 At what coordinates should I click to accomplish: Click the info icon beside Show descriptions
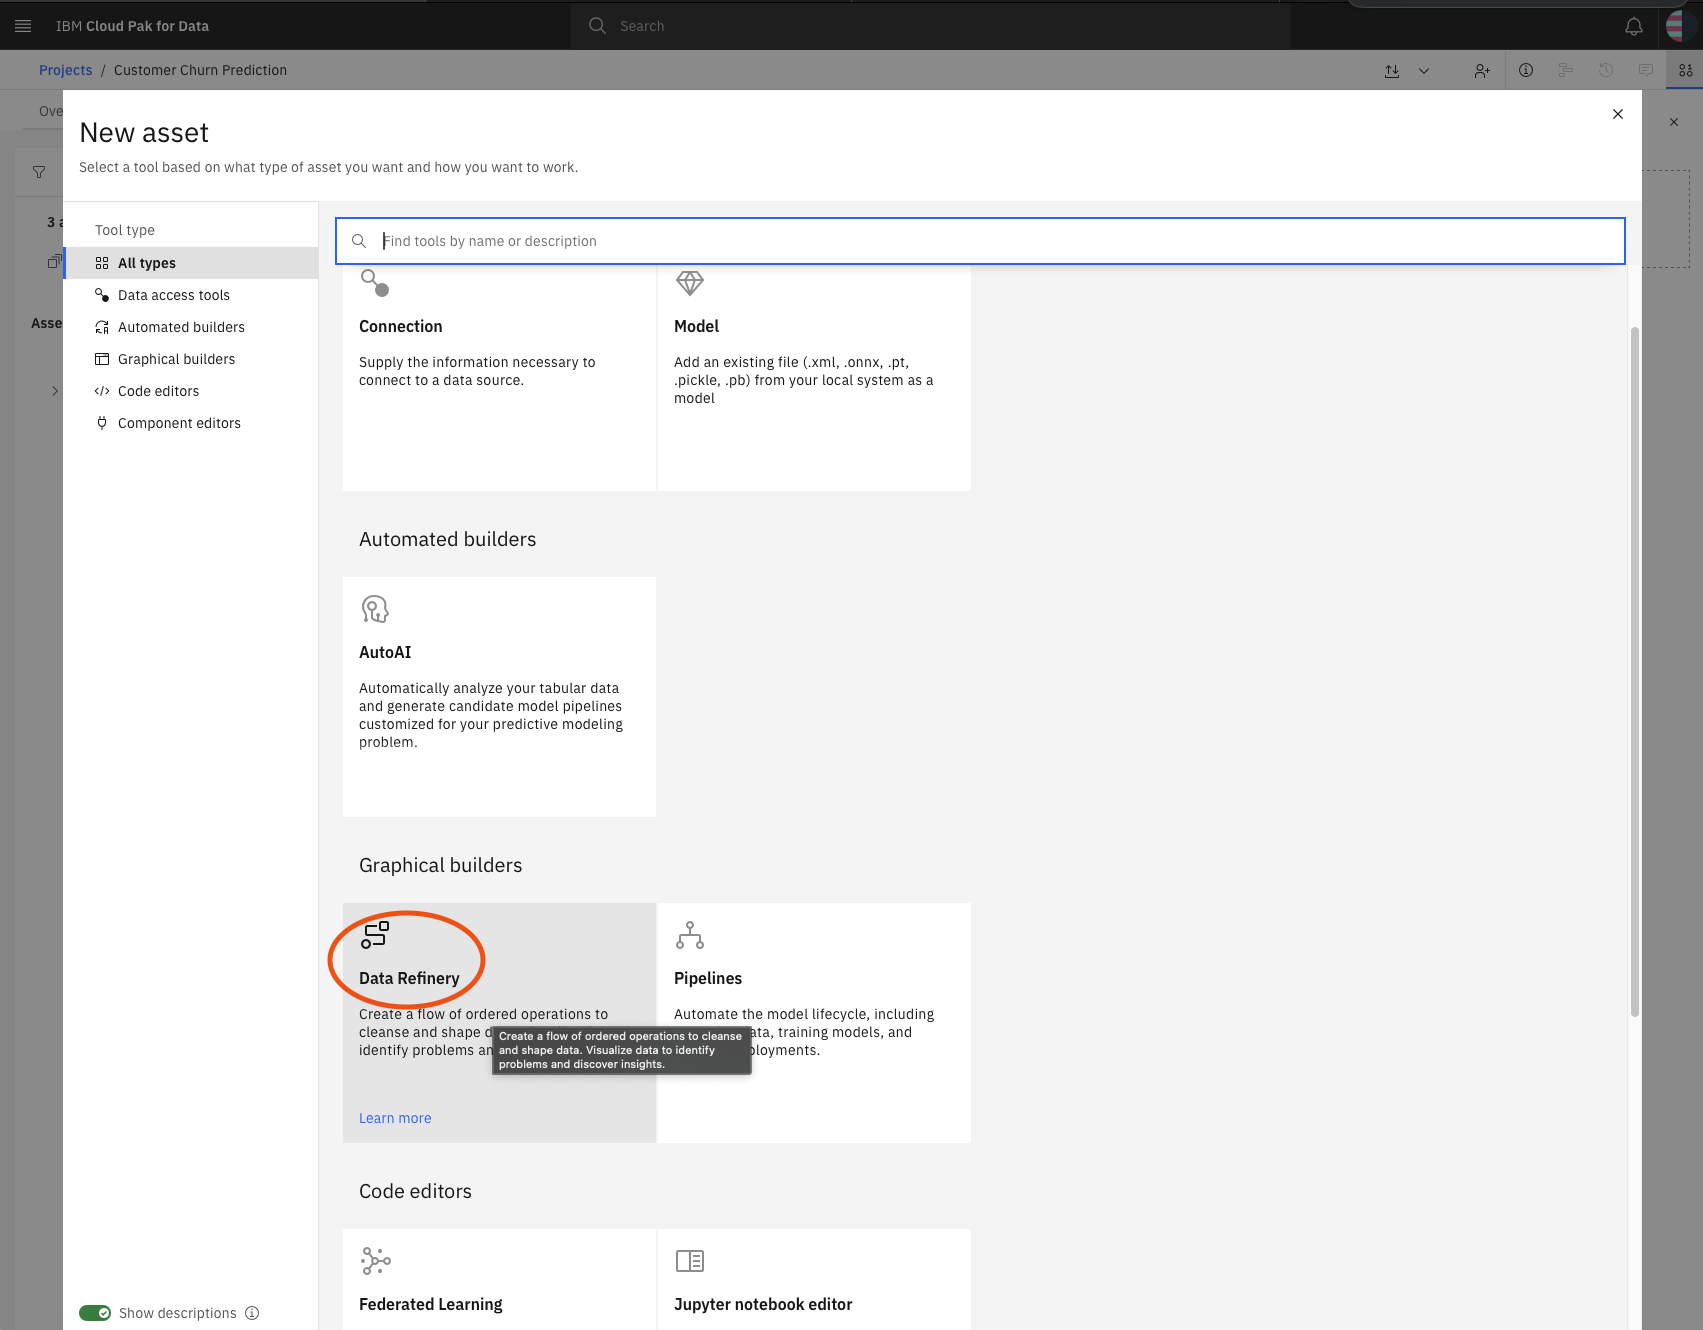point(252,1313)
